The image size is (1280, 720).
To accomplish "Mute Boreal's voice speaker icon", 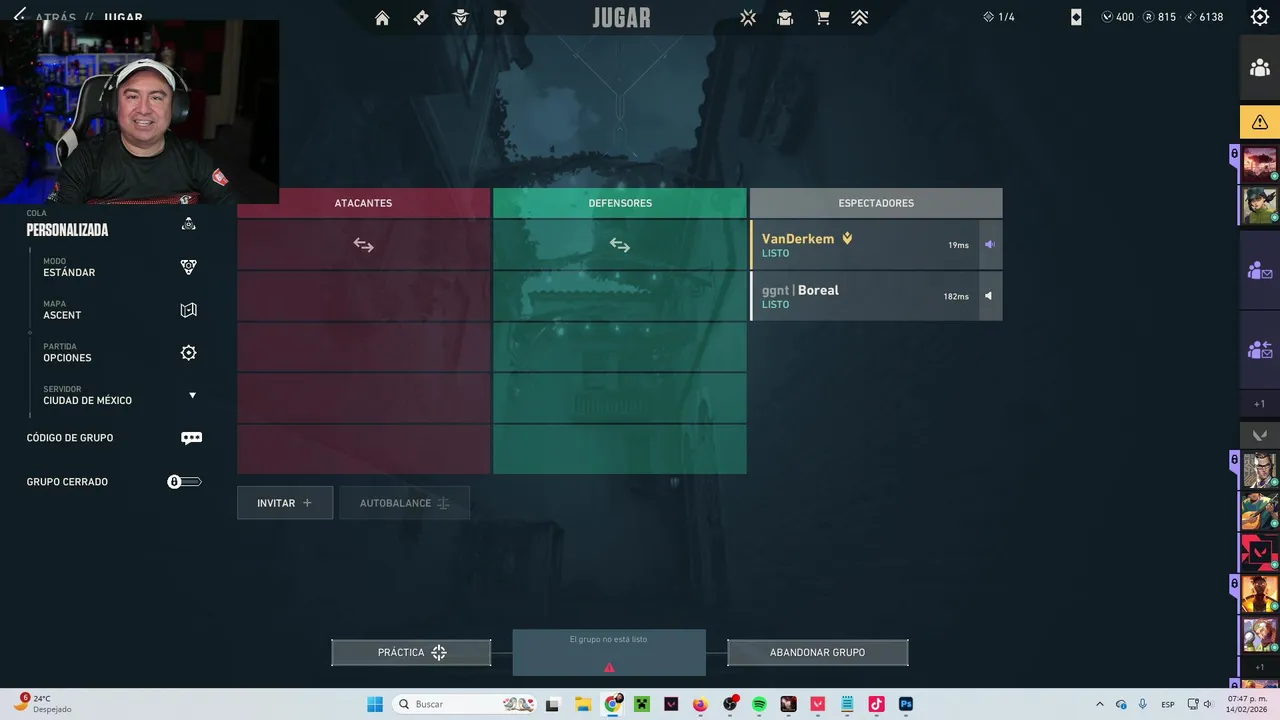I will coord(990,296).
